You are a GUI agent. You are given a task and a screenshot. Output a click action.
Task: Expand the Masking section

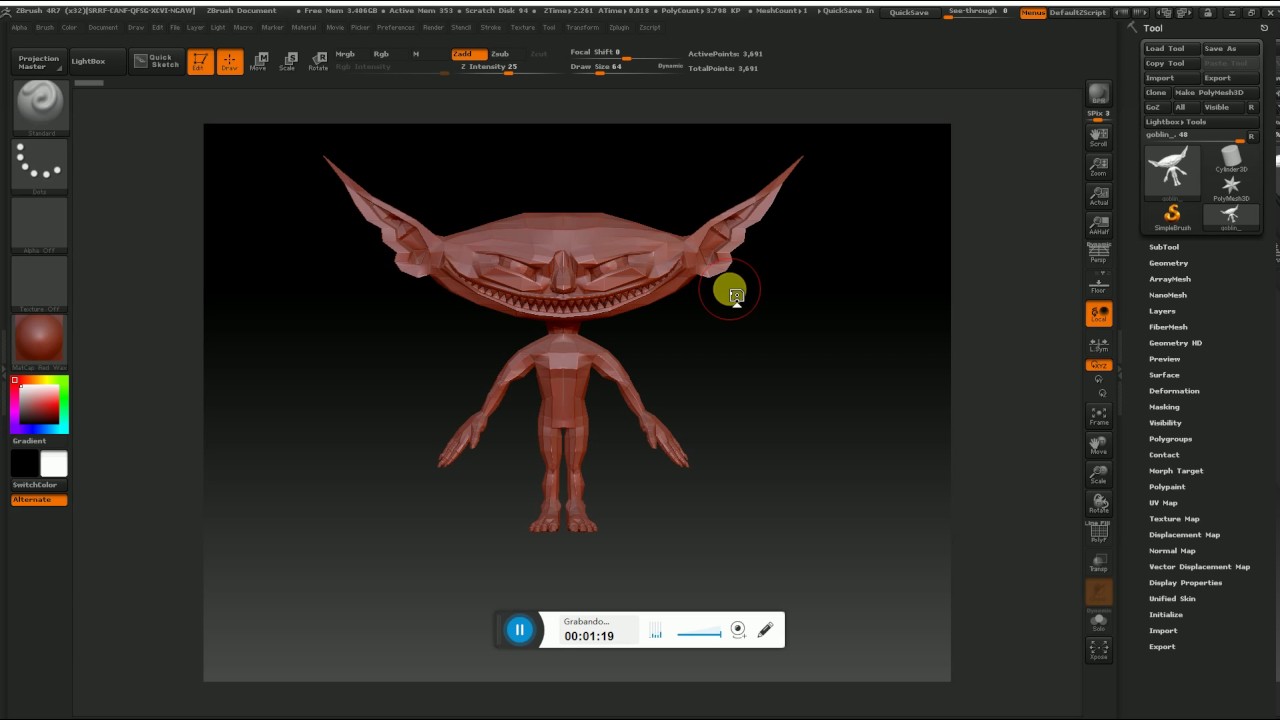[x=1164, y=407]
